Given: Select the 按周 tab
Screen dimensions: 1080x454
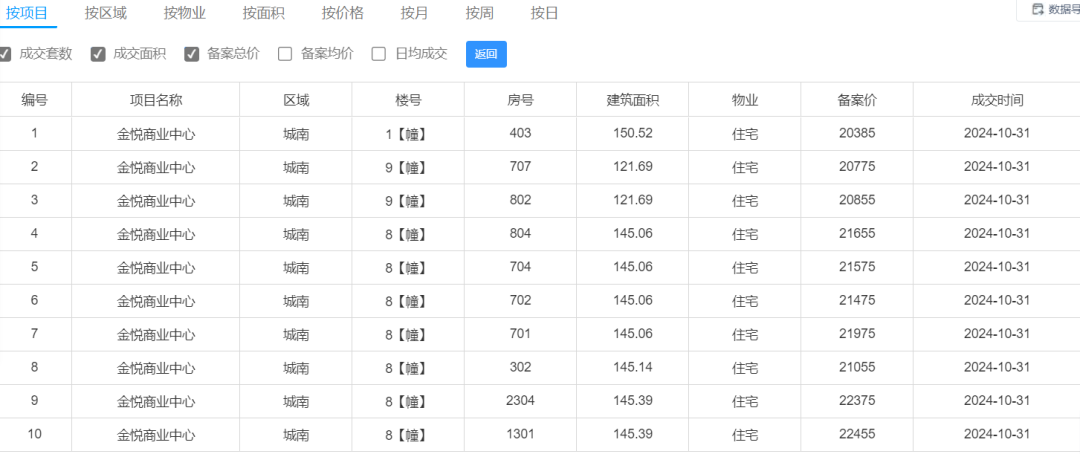Looking at the screenshot, I should point(479,12).
